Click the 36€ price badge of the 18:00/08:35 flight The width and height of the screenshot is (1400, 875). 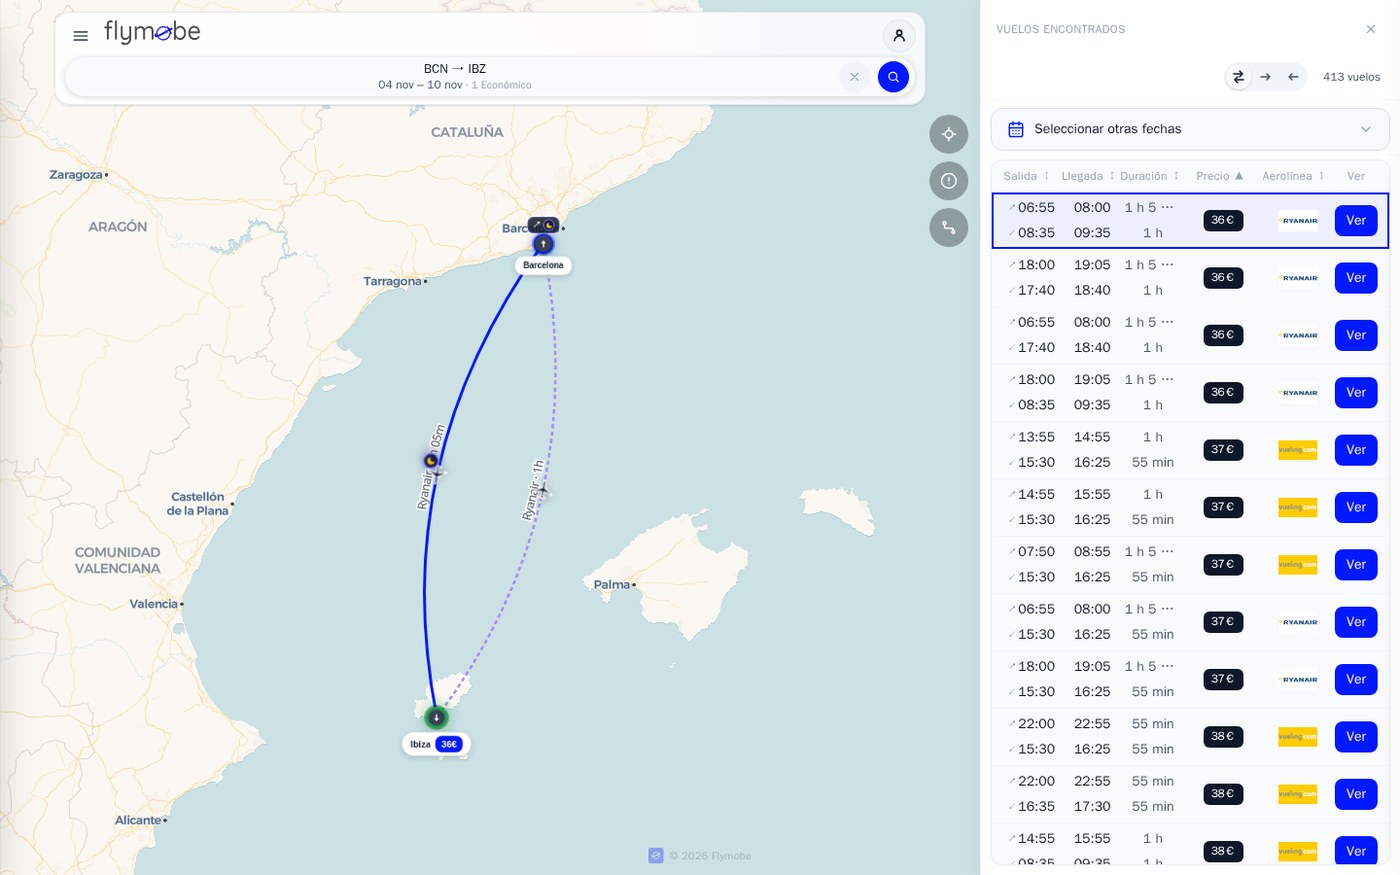1223,393
